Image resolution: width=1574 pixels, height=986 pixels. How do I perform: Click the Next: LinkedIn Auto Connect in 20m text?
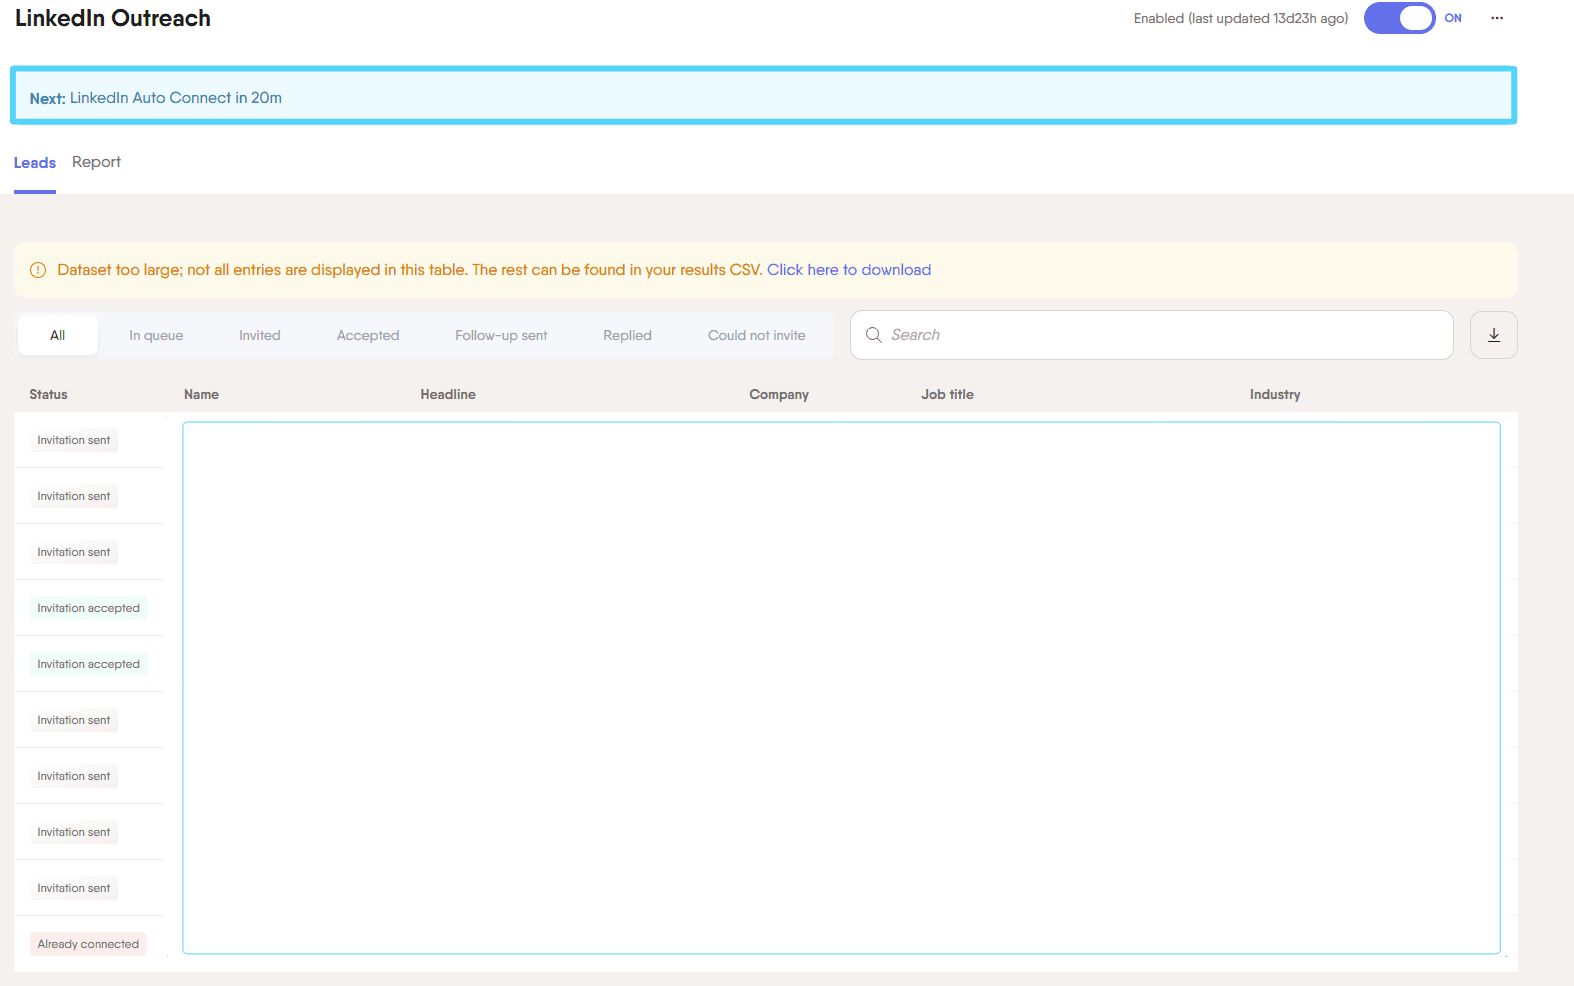point(156,98)
